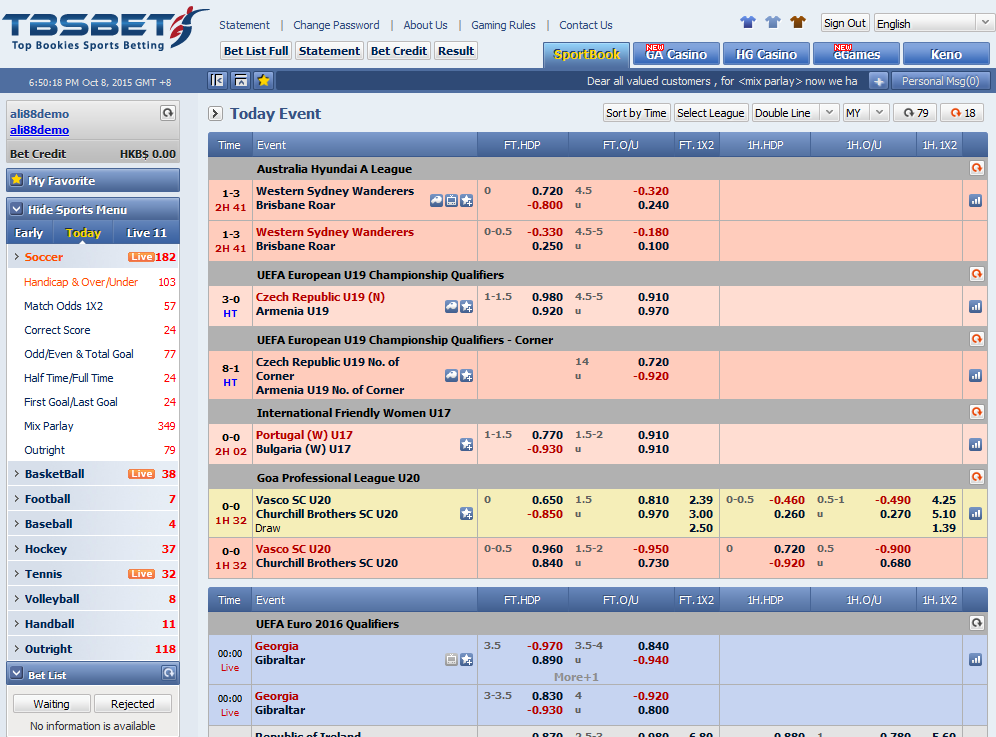Expand the BasketBall sport category
The height and width of the screenshot is (737, 996).
(54, 474)
